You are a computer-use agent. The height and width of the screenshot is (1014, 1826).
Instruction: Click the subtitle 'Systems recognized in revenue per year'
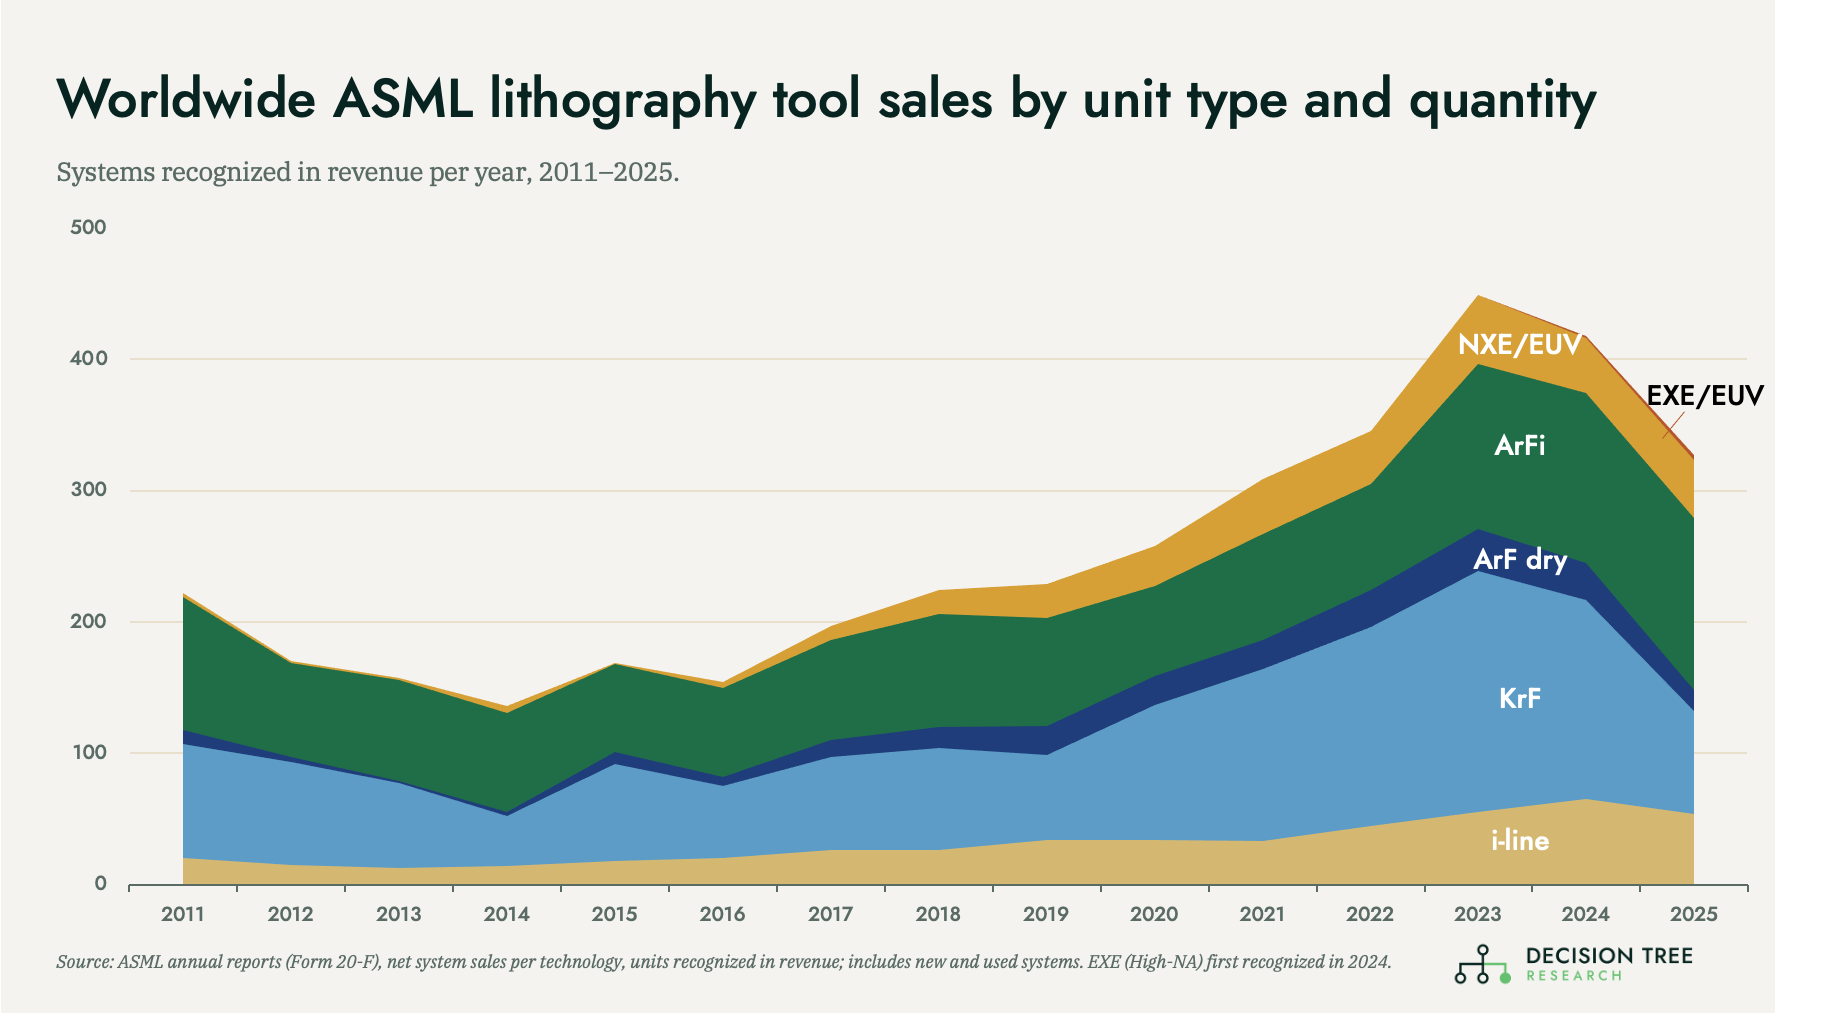click(x=368, y=173)
